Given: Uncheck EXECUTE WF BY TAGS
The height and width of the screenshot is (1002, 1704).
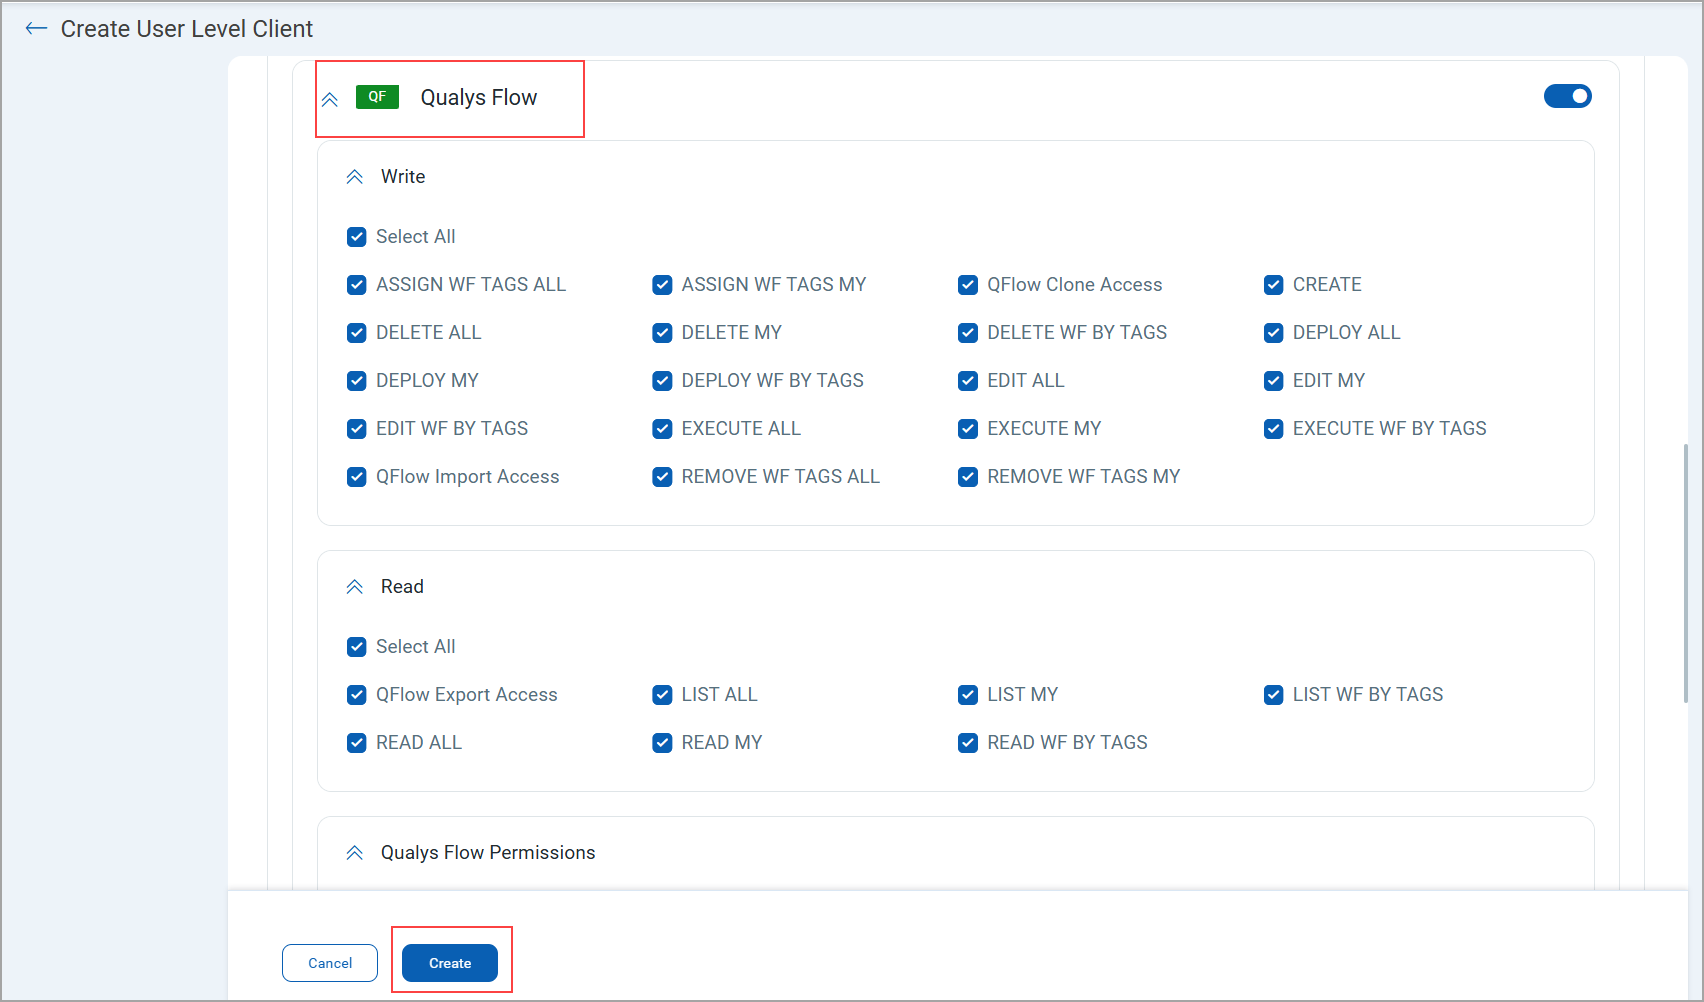Looking at the screenshot, I should click(x=1274, y=429).
